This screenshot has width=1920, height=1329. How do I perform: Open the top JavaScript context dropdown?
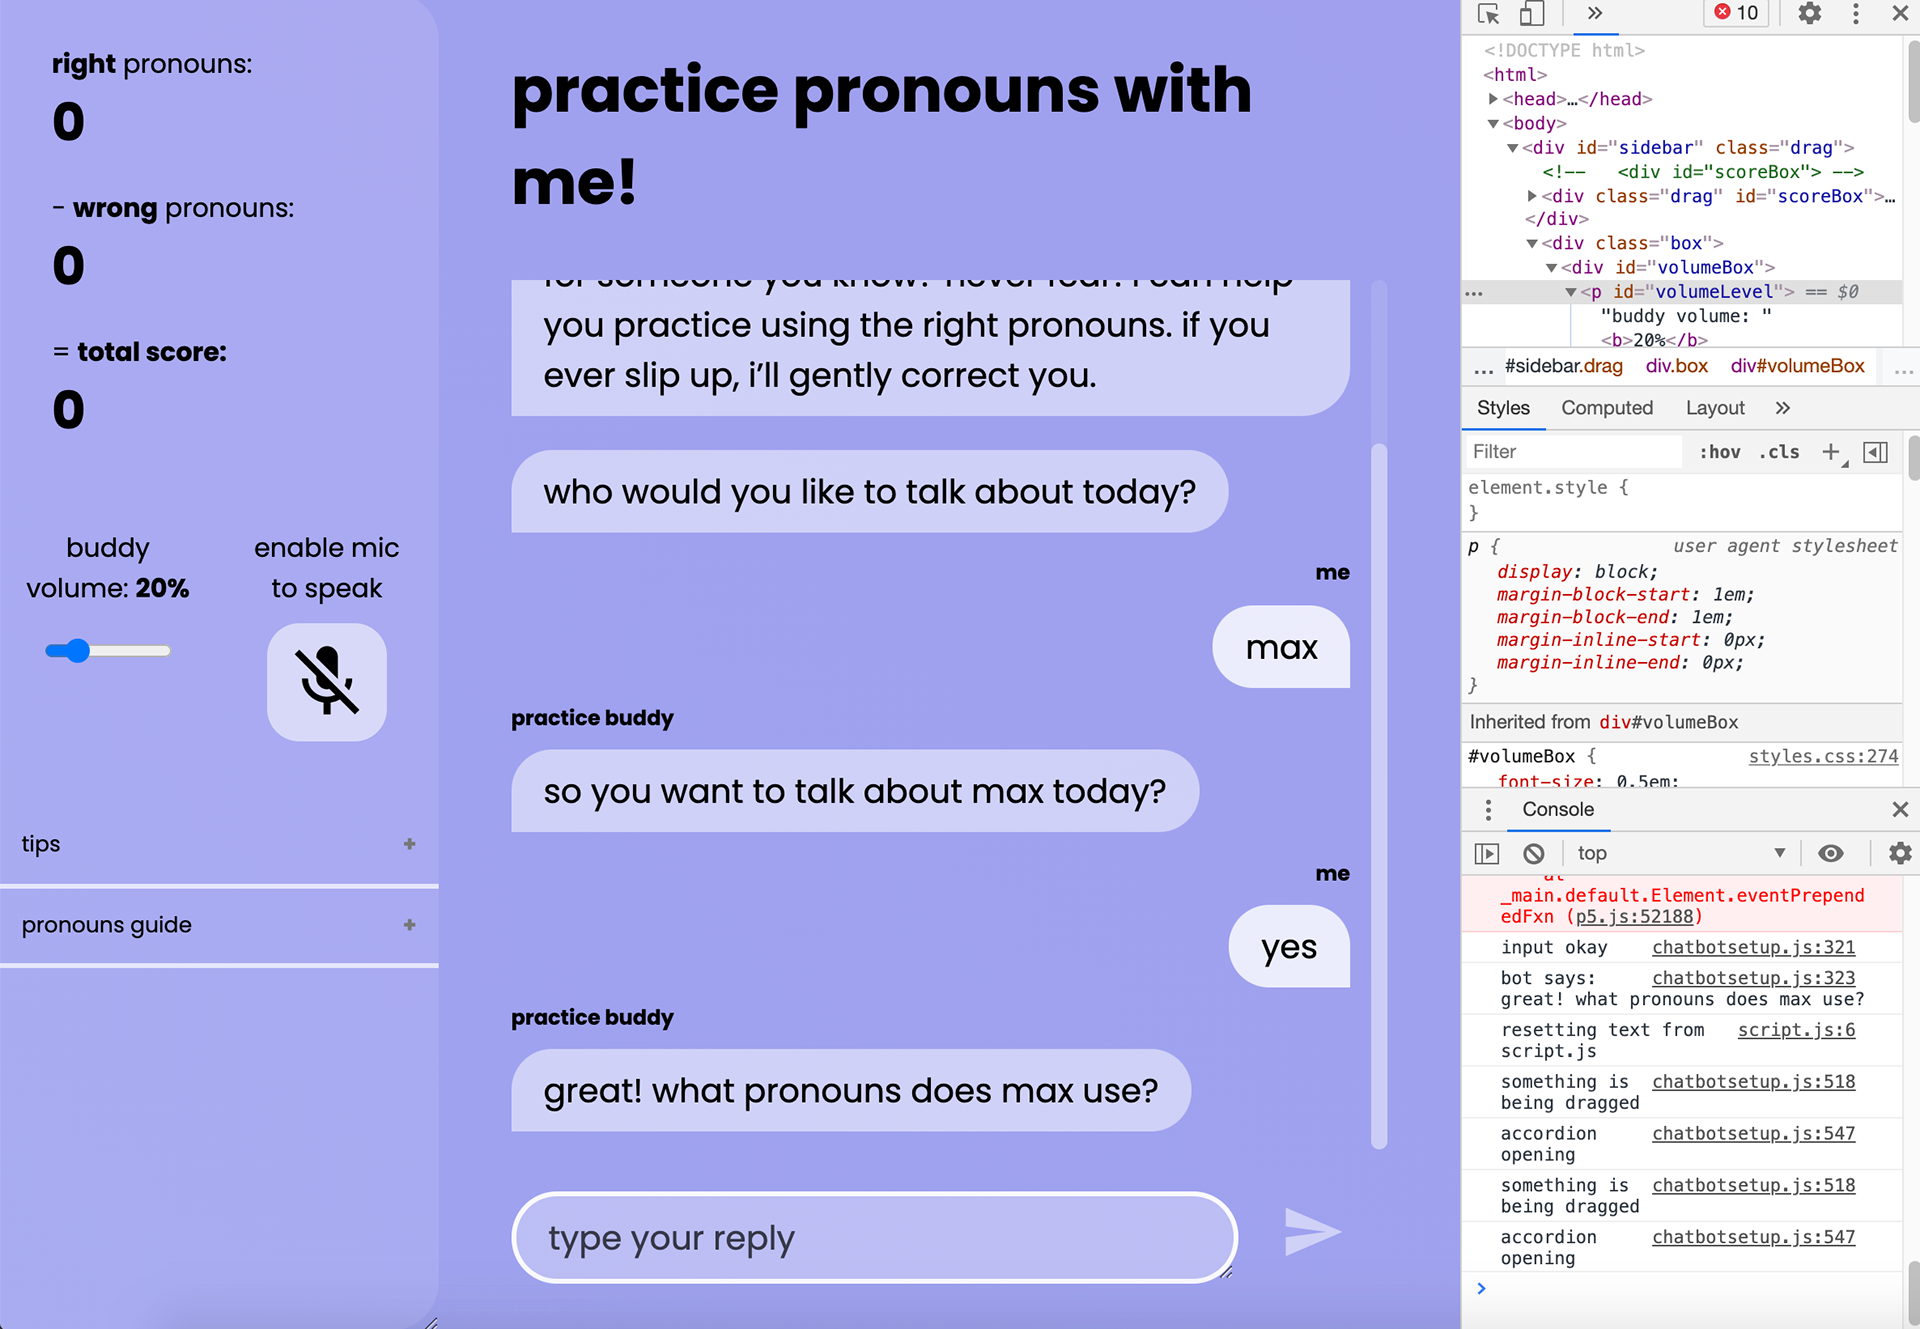(x=1681, y=853)
